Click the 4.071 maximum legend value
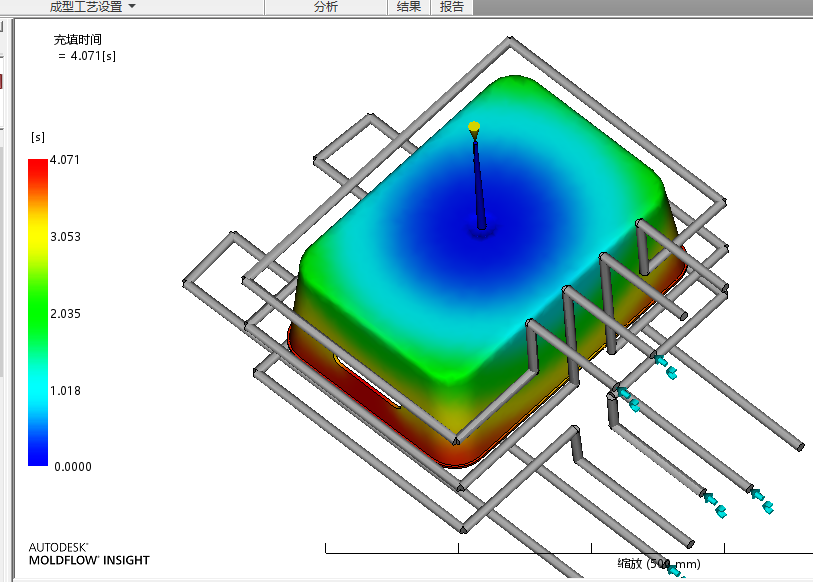 (x=65, y=160)
